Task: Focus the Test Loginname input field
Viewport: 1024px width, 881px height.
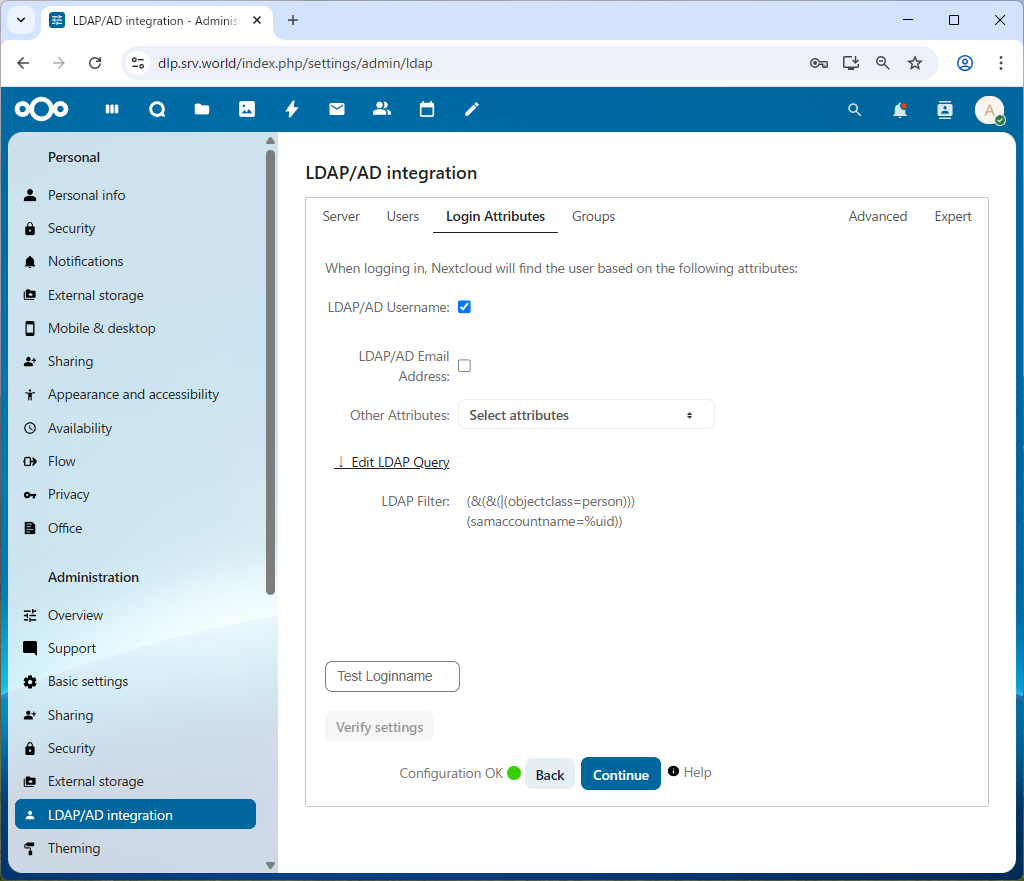Action: point(392,677)
